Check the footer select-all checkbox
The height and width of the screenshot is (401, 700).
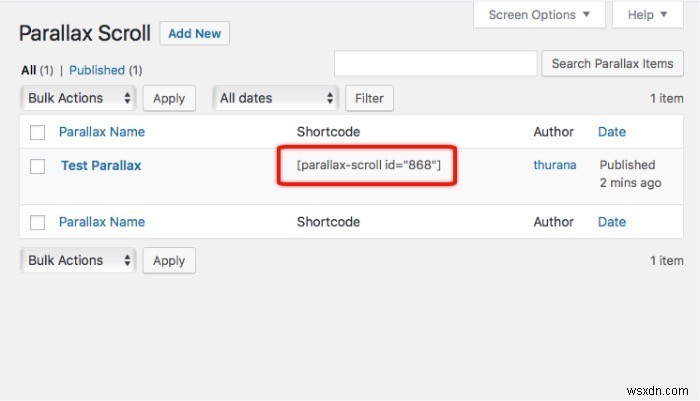pyautogui.click(x=38, y=222)
